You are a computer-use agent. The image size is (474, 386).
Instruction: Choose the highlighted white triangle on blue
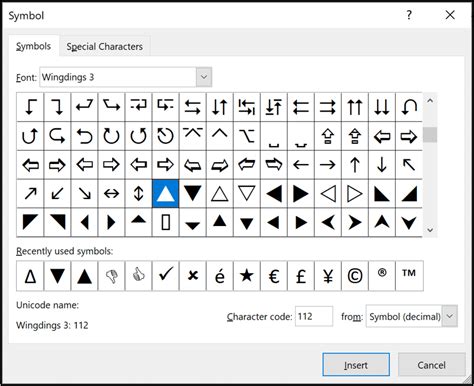(x=165, y=194)
